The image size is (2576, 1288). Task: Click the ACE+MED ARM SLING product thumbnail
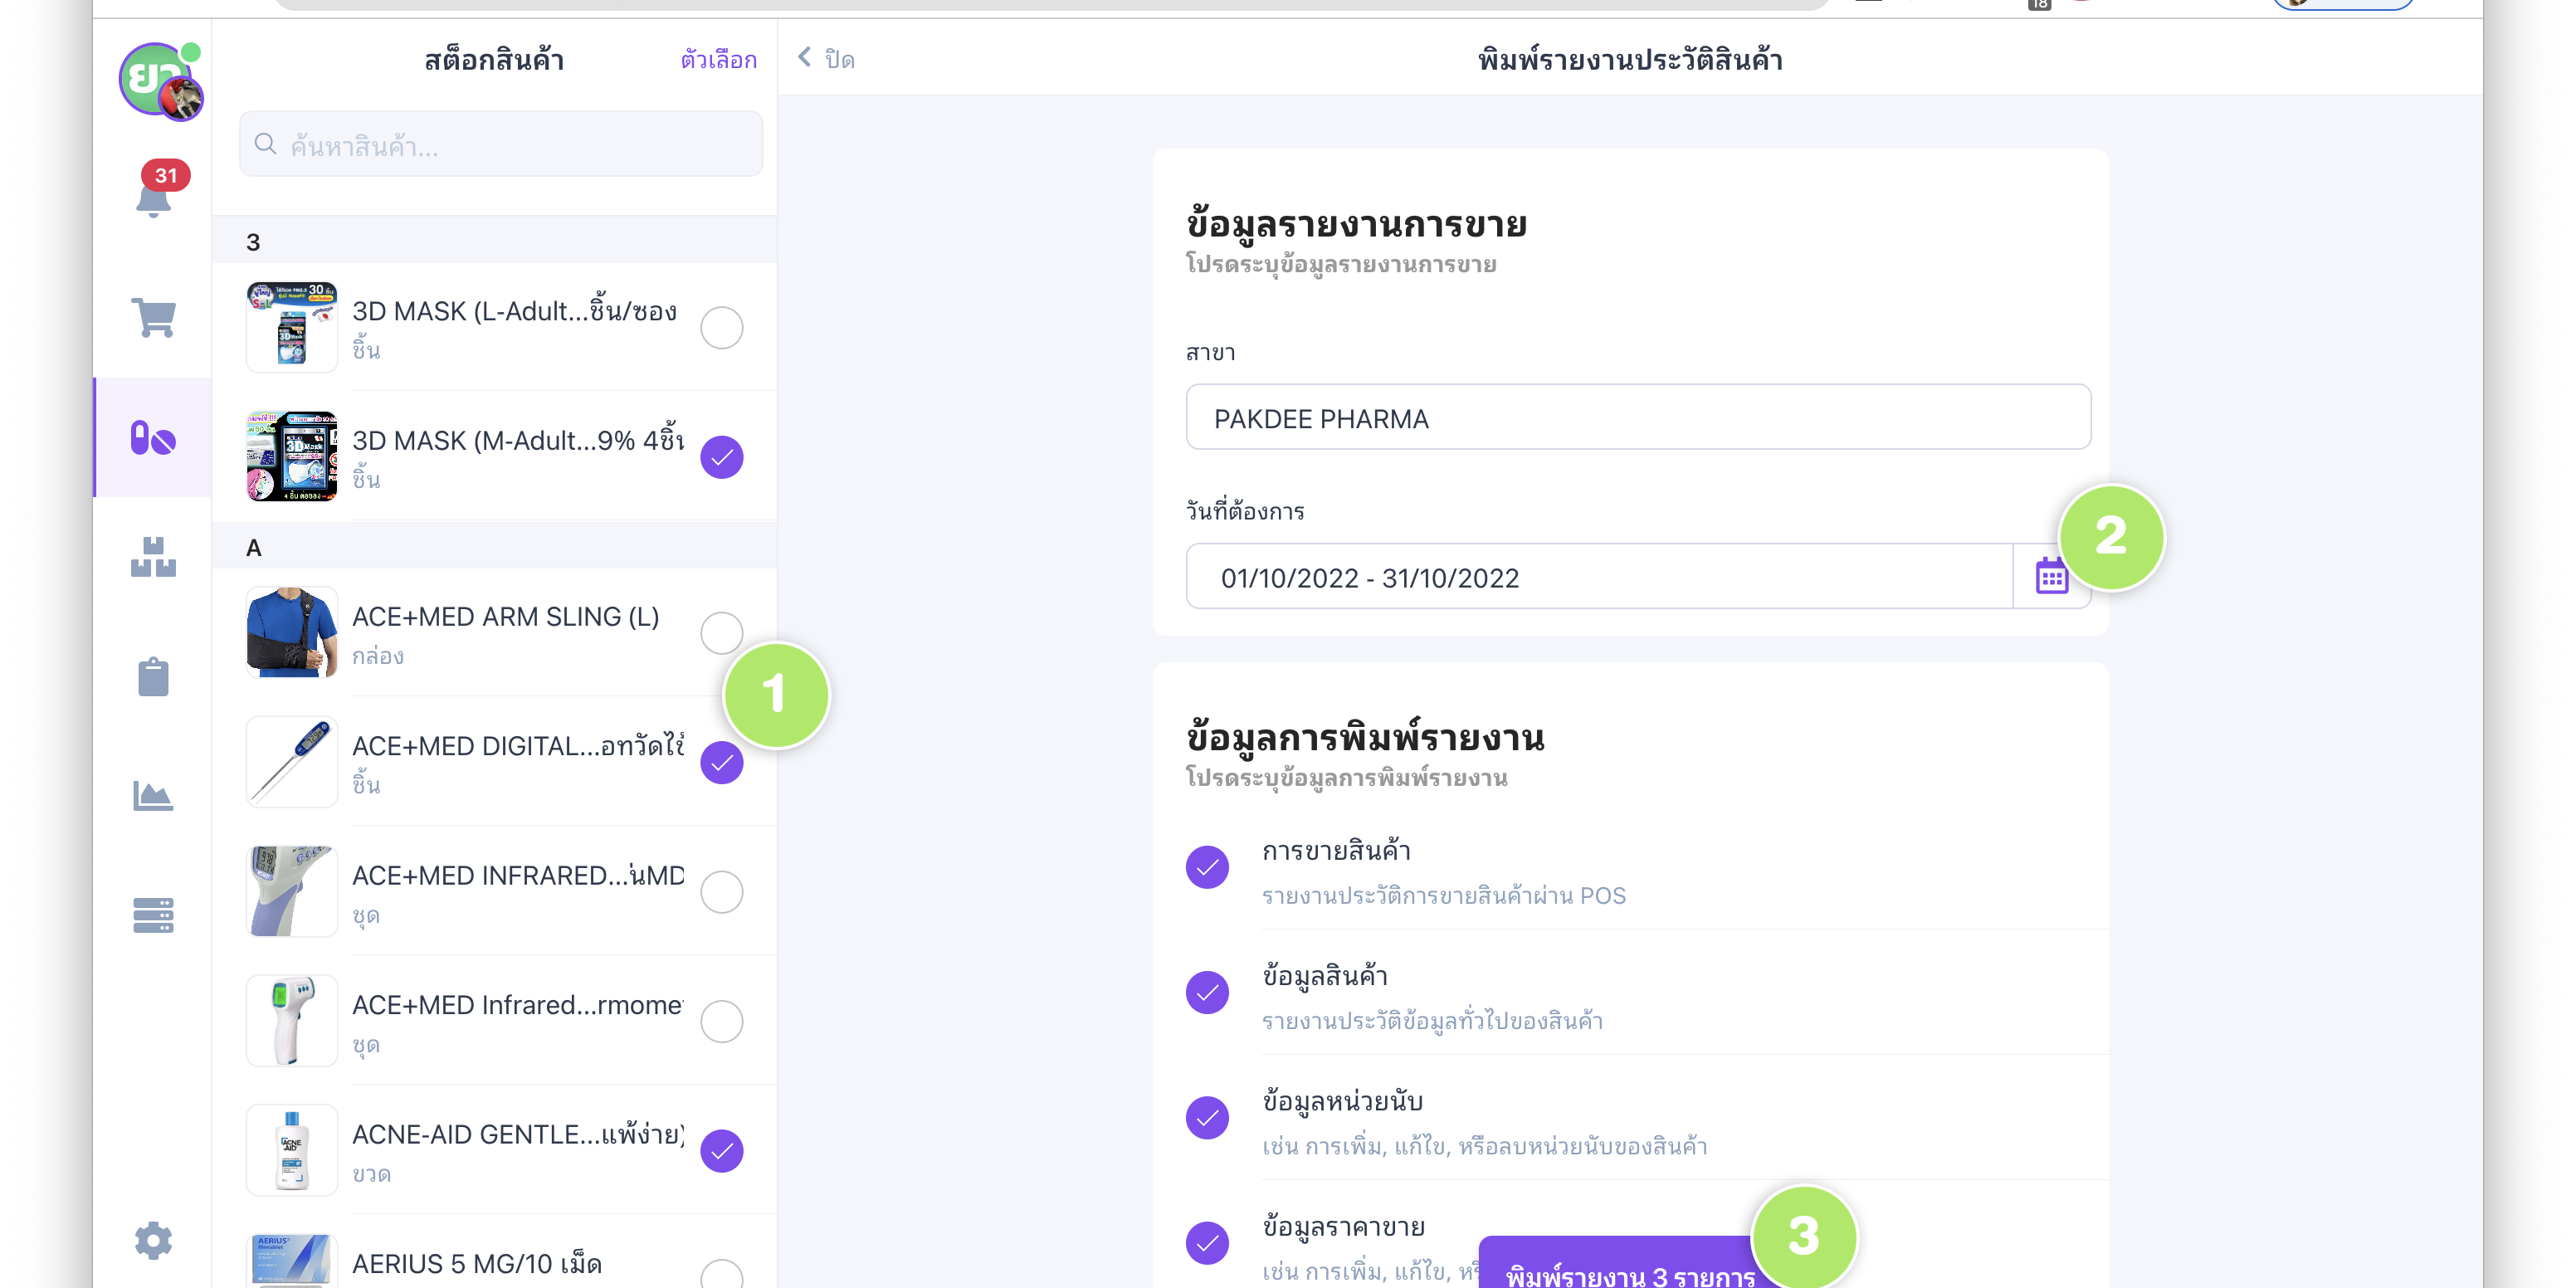click(291, 633)
